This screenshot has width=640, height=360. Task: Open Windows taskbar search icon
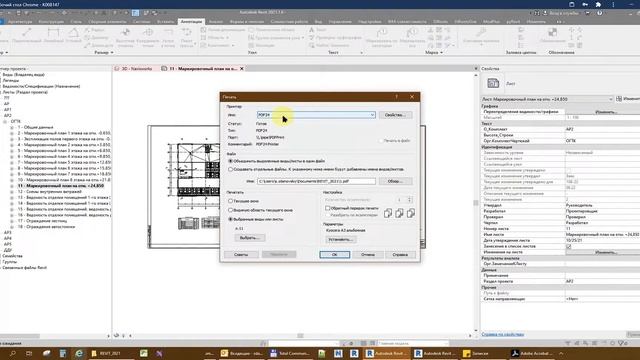pos(13,353)
